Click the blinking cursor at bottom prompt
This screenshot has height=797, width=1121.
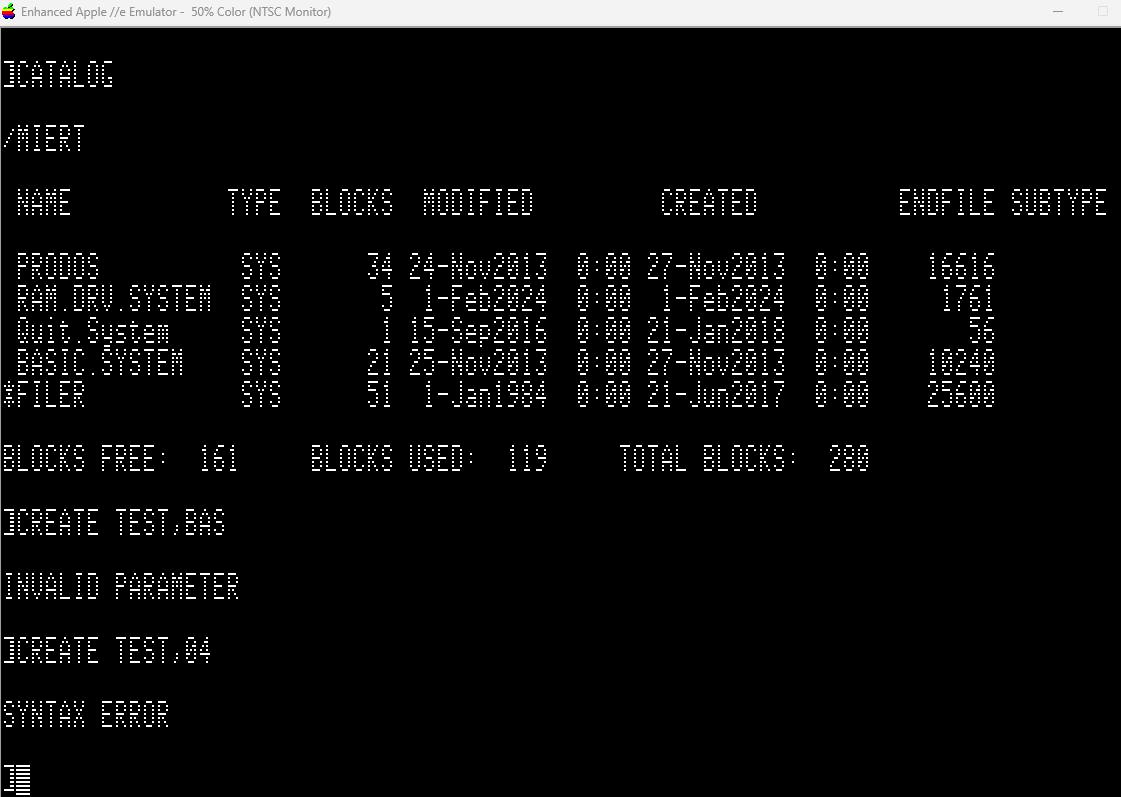click(22, 780)
